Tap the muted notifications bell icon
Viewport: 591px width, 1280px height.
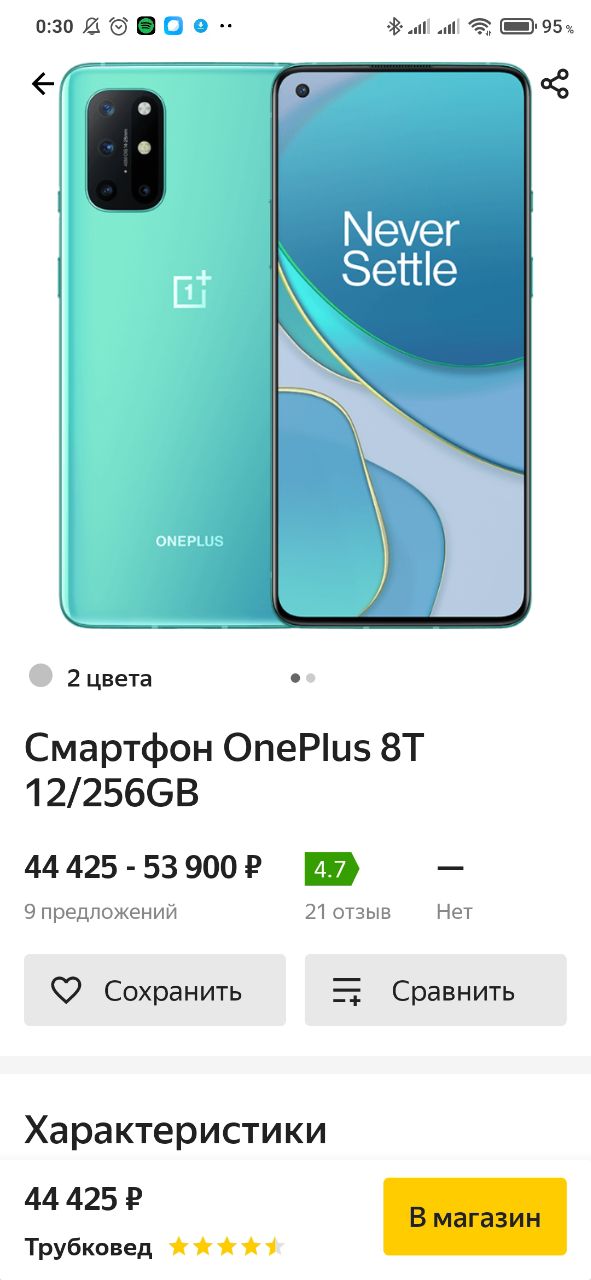pyautogui.click(x=92, y=27)
